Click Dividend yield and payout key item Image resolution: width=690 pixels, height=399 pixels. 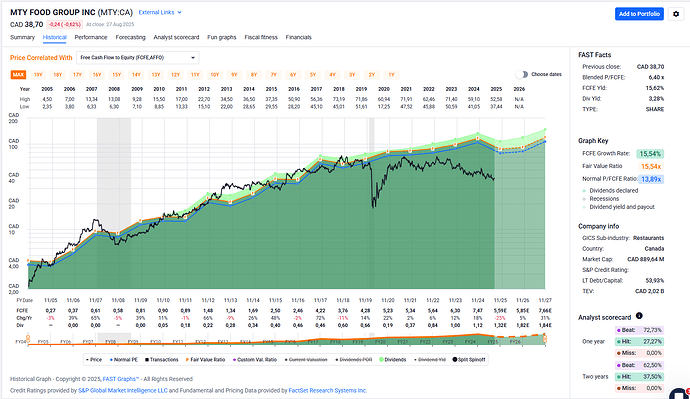[x=618, y=207]
